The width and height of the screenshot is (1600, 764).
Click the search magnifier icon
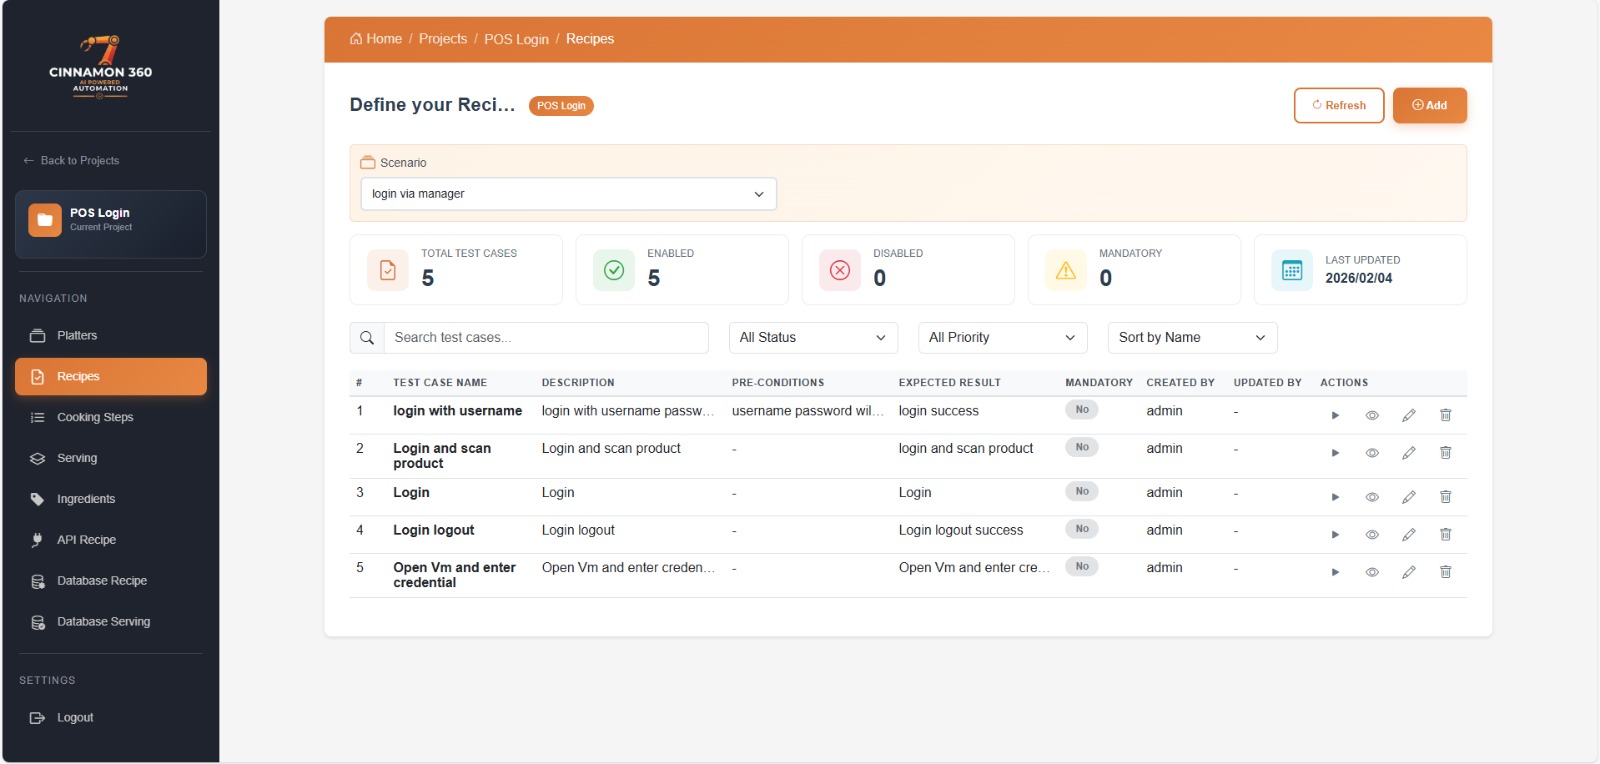(x=367, y=338)
